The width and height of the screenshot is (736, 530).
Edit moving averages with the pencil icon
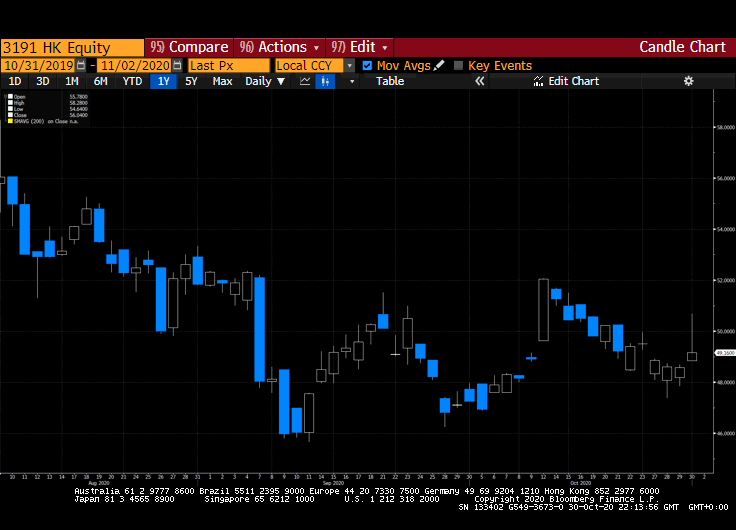438,66
